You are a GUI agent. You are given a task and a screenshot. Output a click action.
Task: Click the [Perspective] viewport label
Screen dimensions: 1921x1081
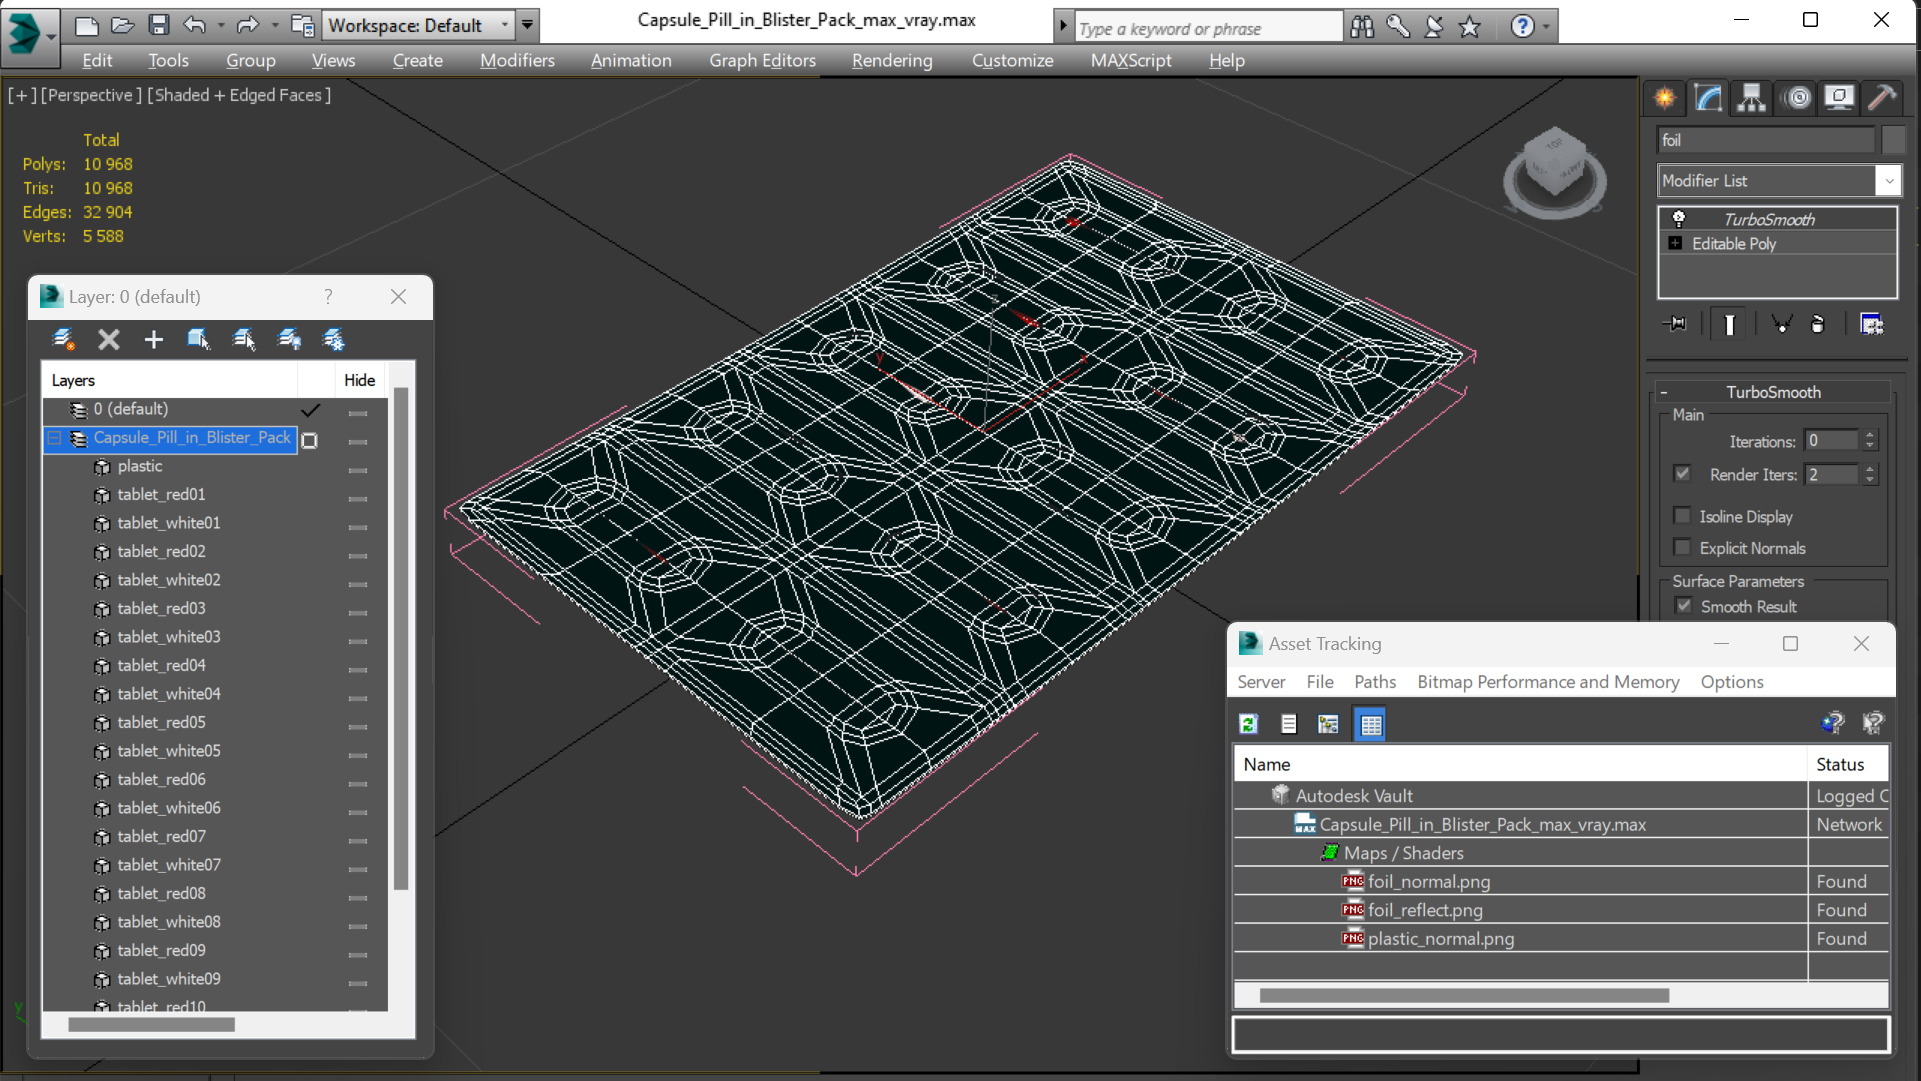coord(89,95)
